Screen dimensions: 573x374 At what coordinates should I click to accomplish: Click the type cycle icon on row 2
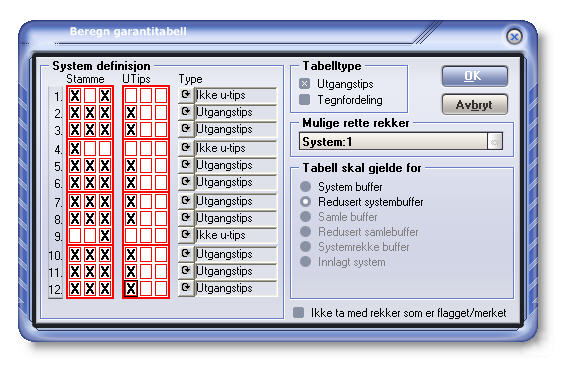pyautogui.click(x=186, y=112)
